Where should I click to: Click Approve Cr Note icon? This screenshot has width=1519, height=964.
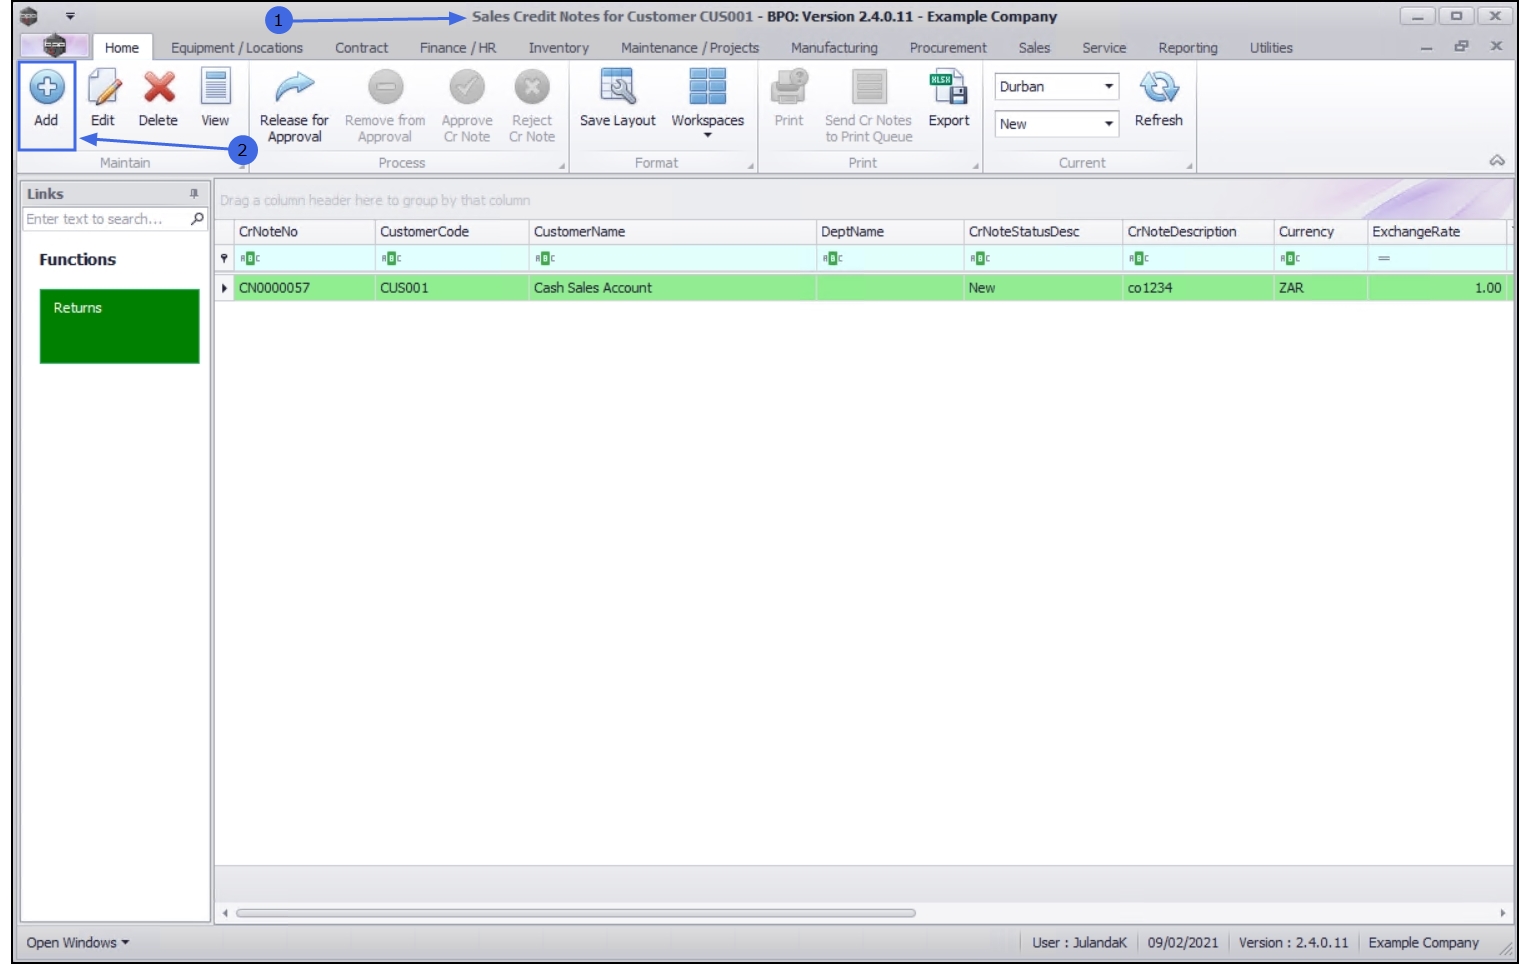(x=467, y=88)
